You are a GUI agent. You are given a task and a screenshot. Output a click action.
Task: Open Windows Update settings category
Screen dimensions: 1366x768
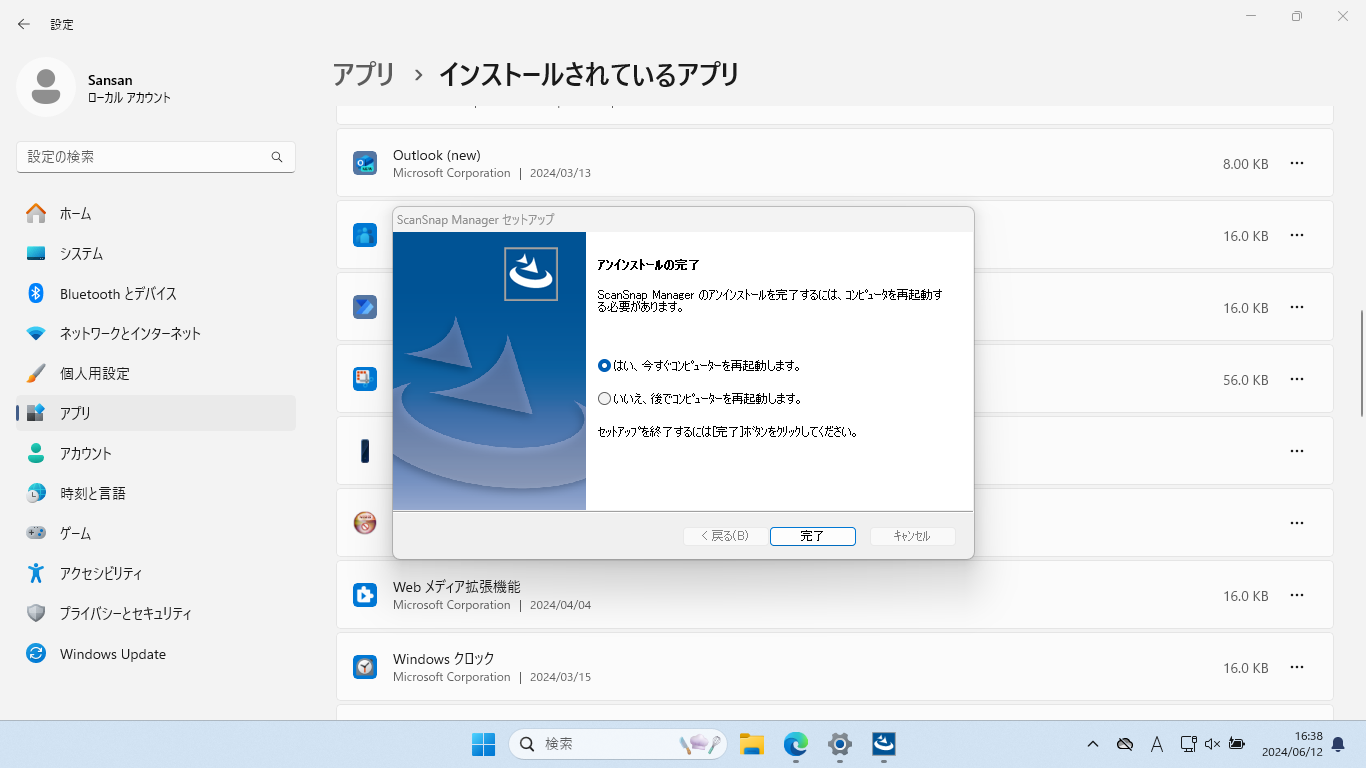[156, 653]
